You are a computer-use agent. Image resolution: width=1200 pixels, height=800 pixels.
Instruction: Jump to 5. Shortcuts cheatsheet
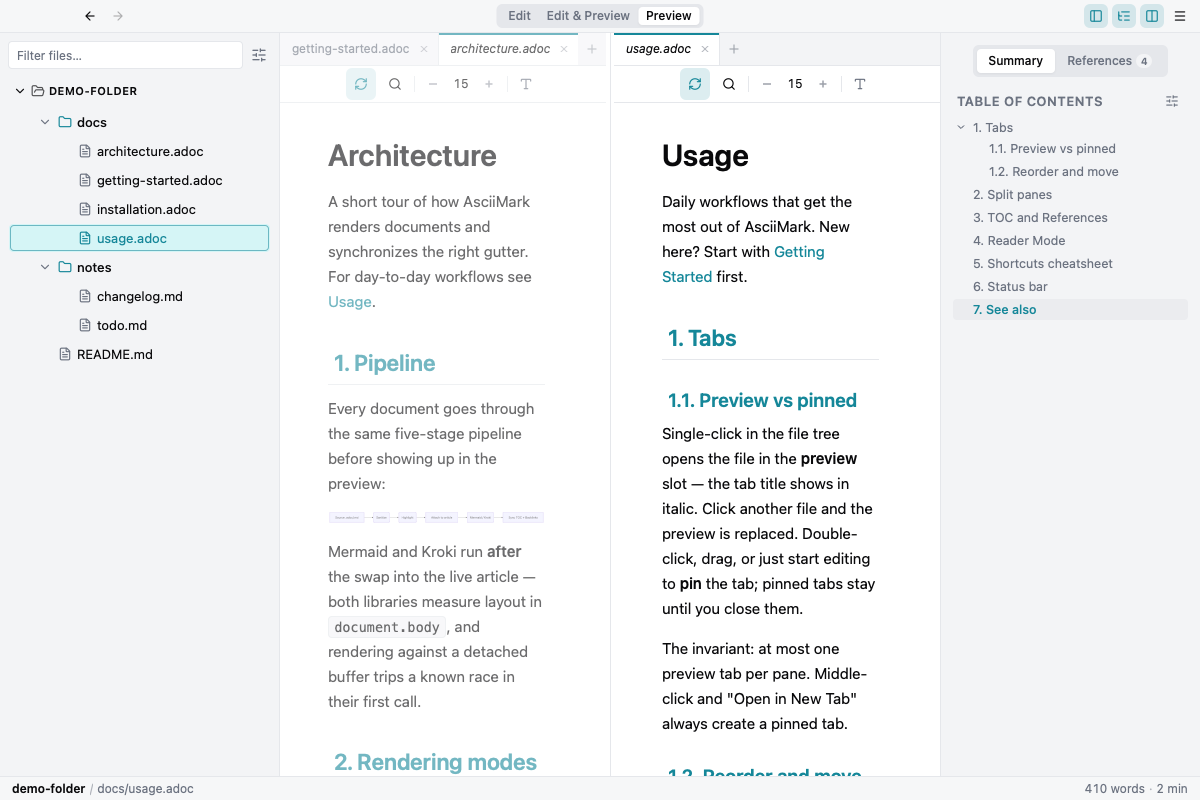click(x=1043, y=264)
